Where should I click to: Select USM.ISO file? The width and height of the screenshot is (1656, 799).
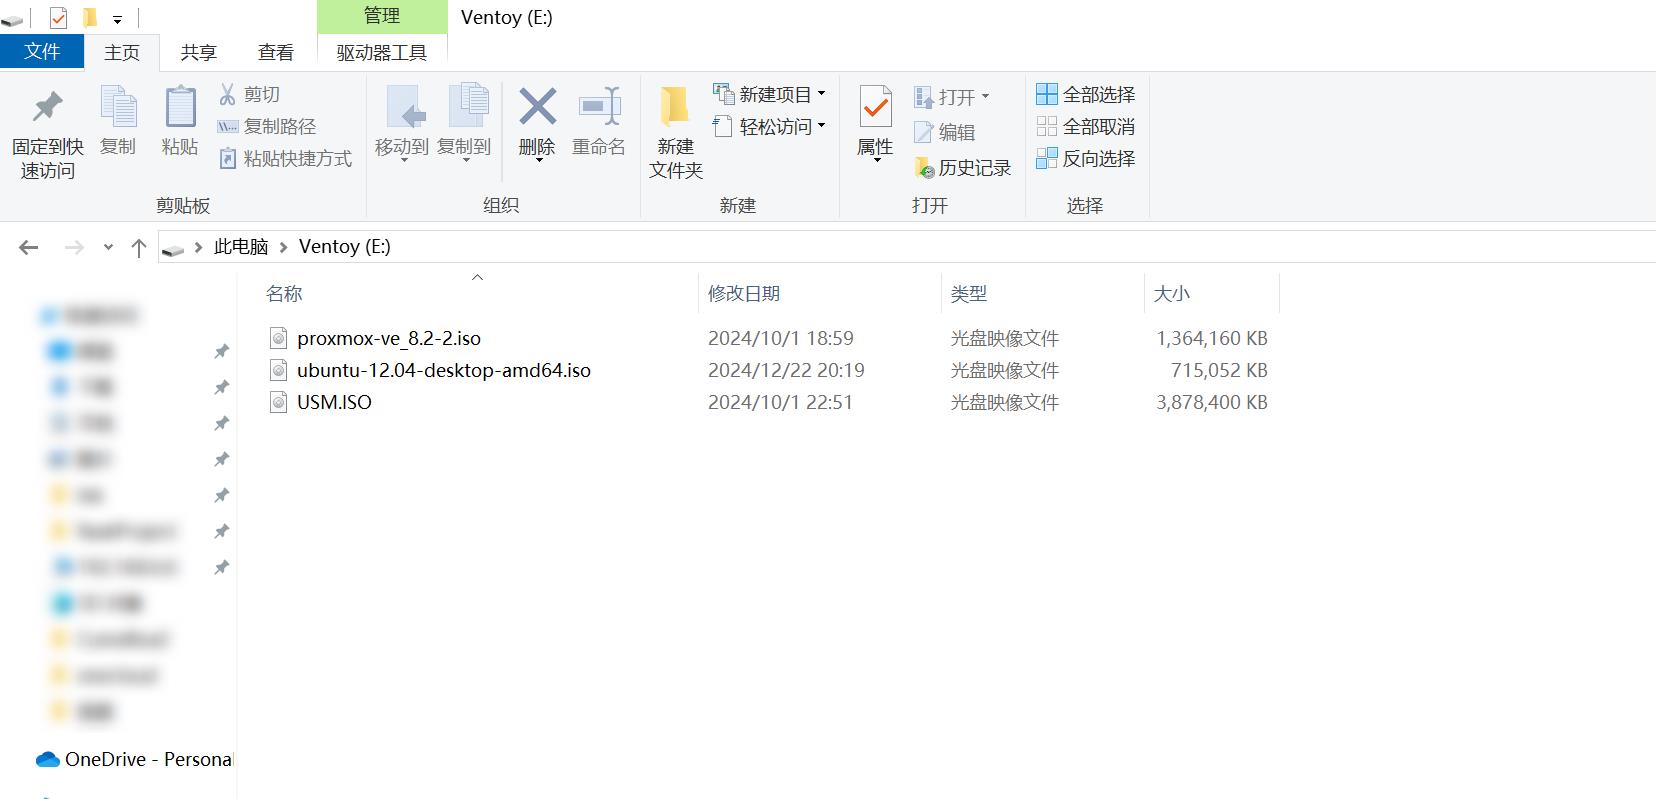click(334, 402)
